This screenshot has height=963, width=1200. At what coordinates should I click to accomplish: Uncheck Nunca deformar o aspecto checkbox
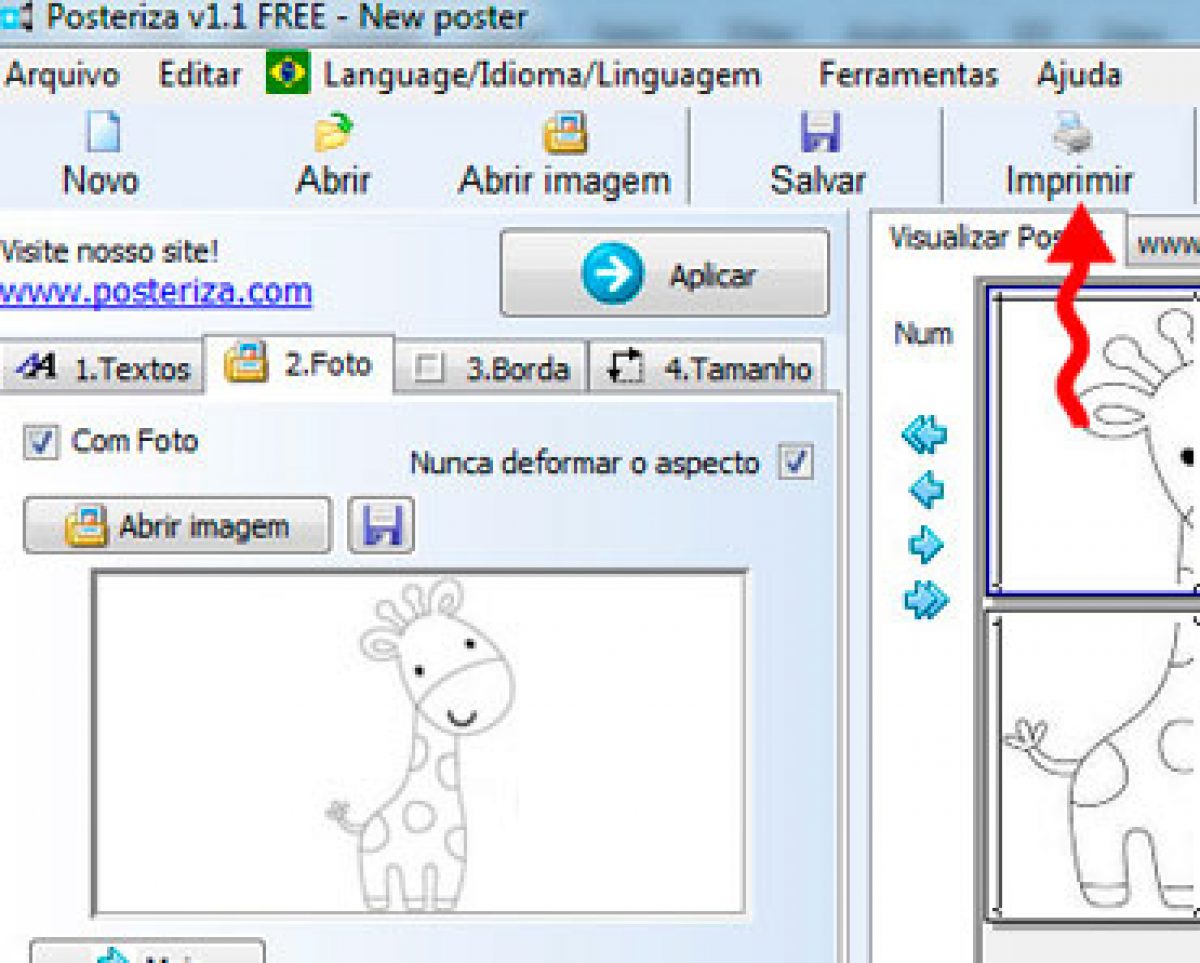pyautogui.click(x=797, y=463)
